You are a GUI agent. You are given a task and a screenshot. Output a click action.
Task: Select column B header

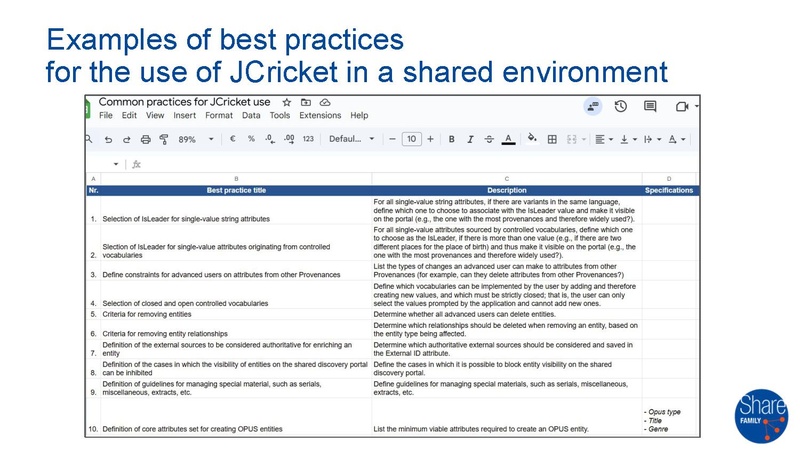[x=236, y=179]
